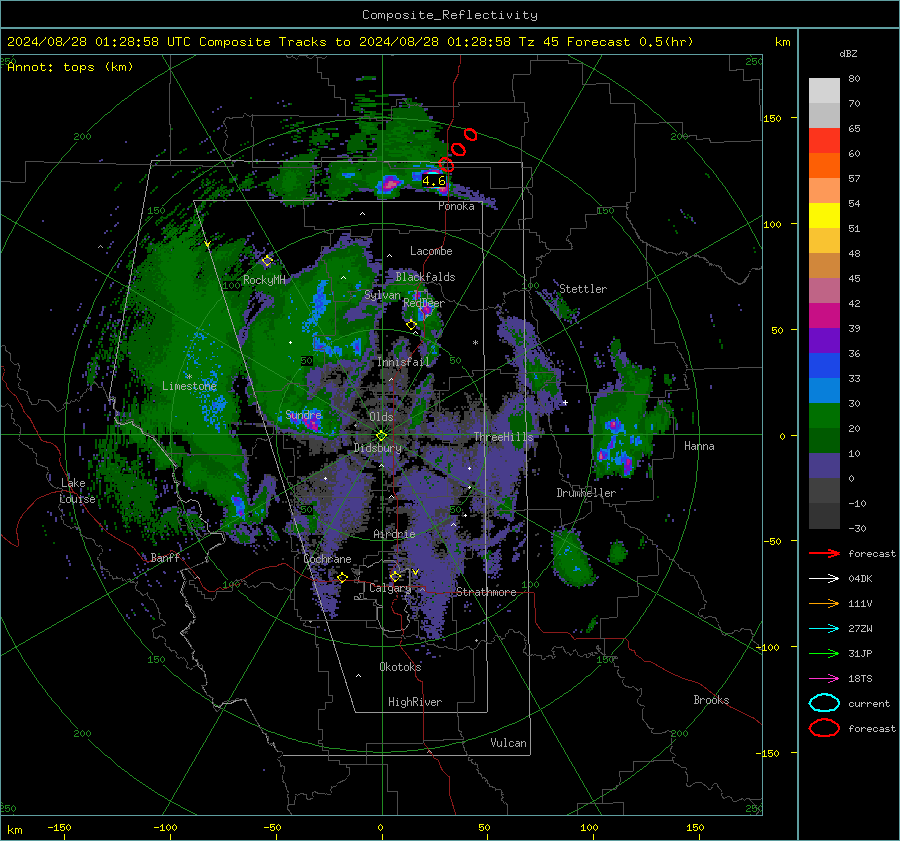The height and width of the screenshot is (841, 900).
Task: Click the Lake Louise label
Action: pyautogui.click(x=77, y=491)
